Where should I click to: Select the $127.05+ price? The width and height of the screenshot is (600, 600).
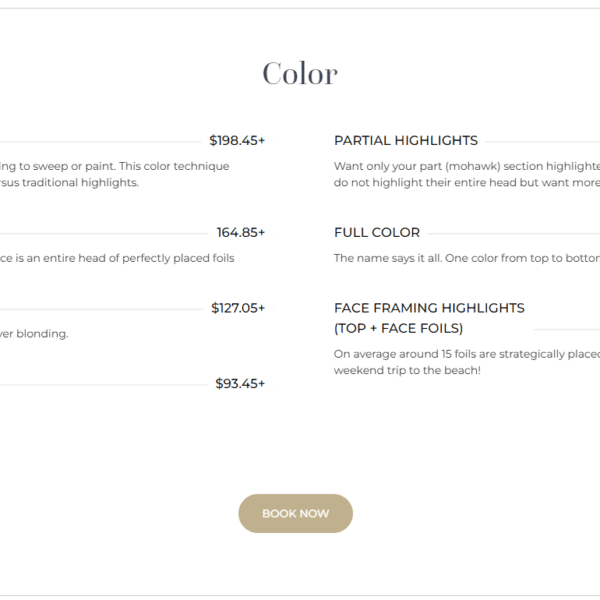click(x=238, y=308)
